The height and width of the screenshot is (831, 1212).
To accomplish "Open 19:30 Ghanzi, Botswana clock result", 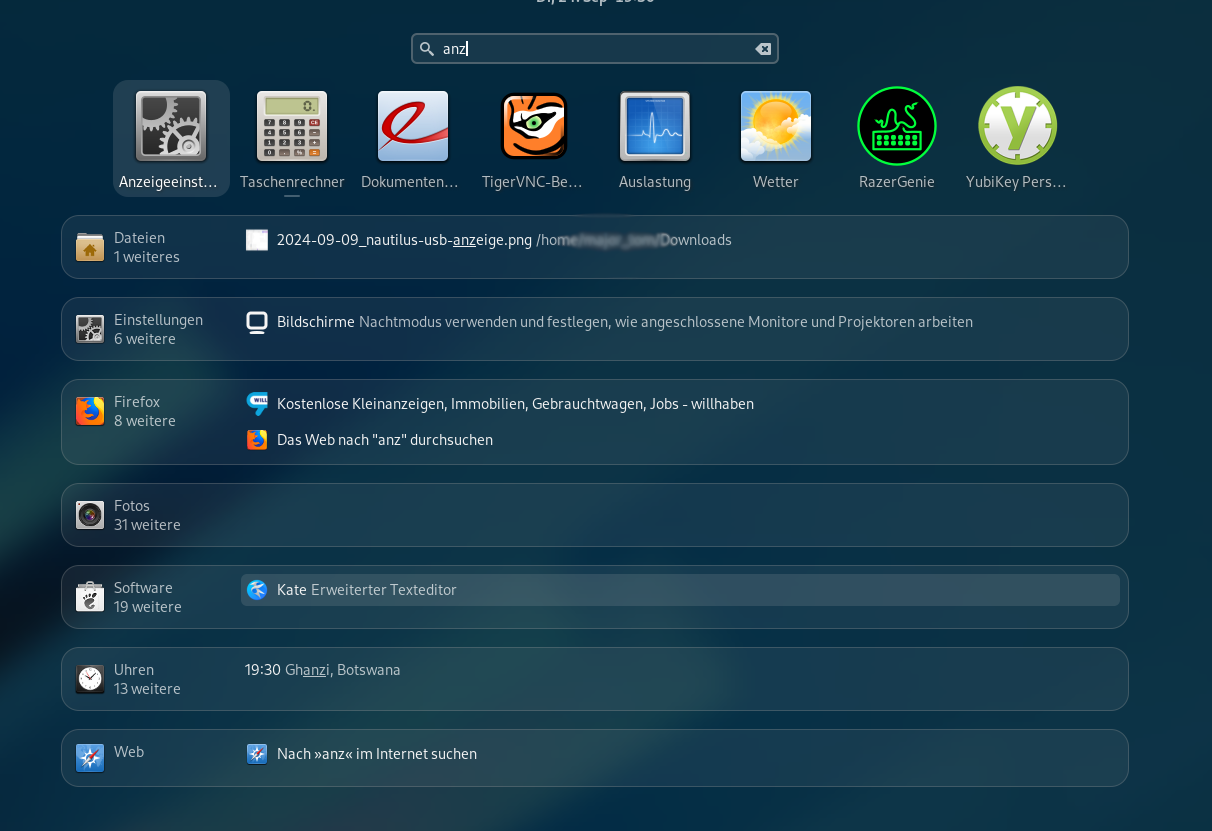I will (680, 670).
